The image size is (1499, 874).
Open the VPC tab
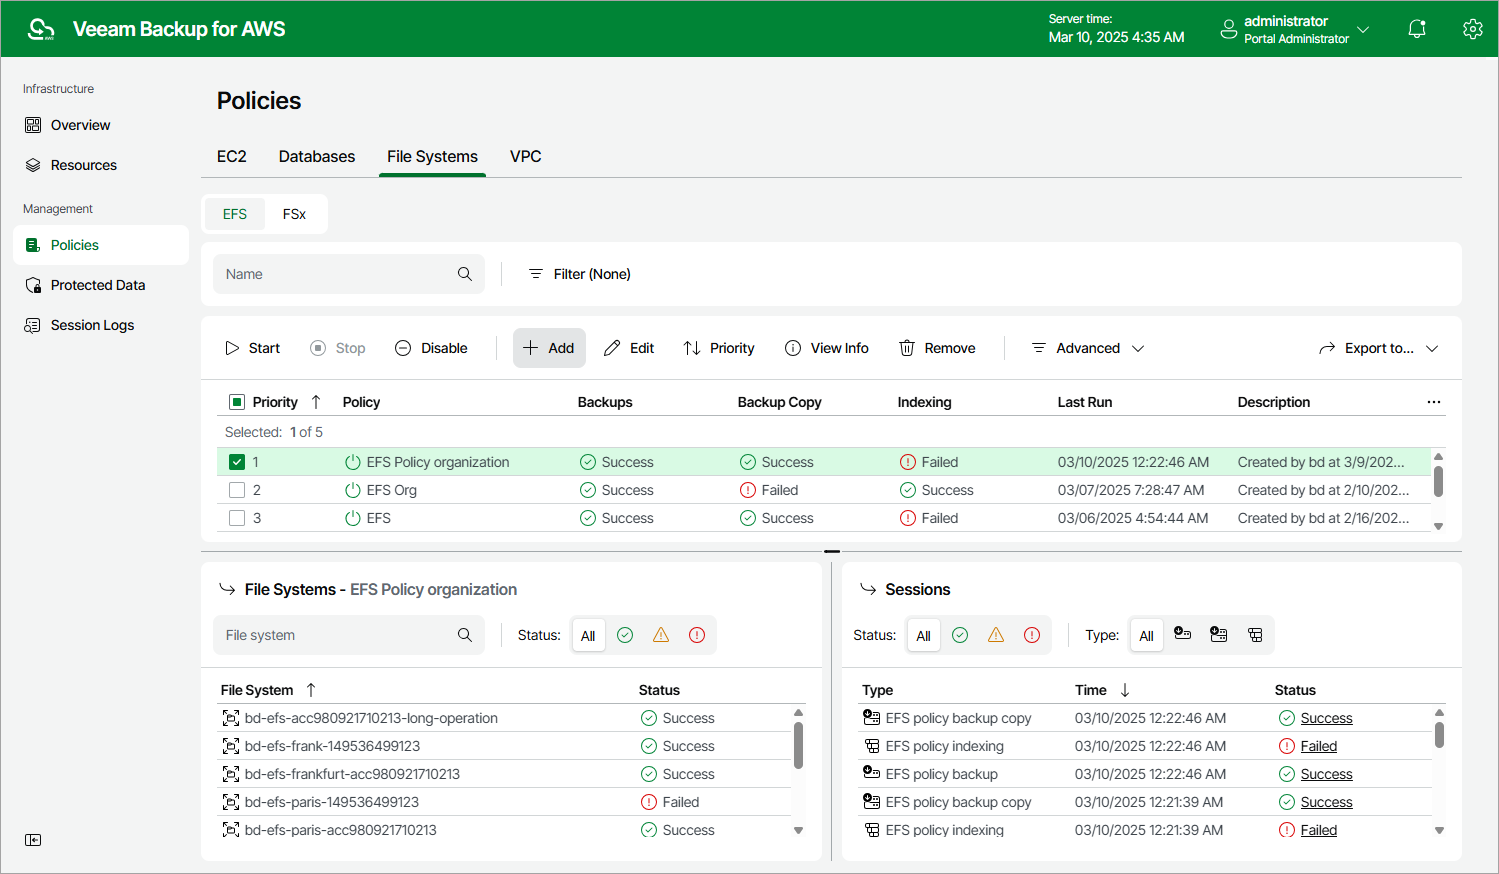(526, 156)
